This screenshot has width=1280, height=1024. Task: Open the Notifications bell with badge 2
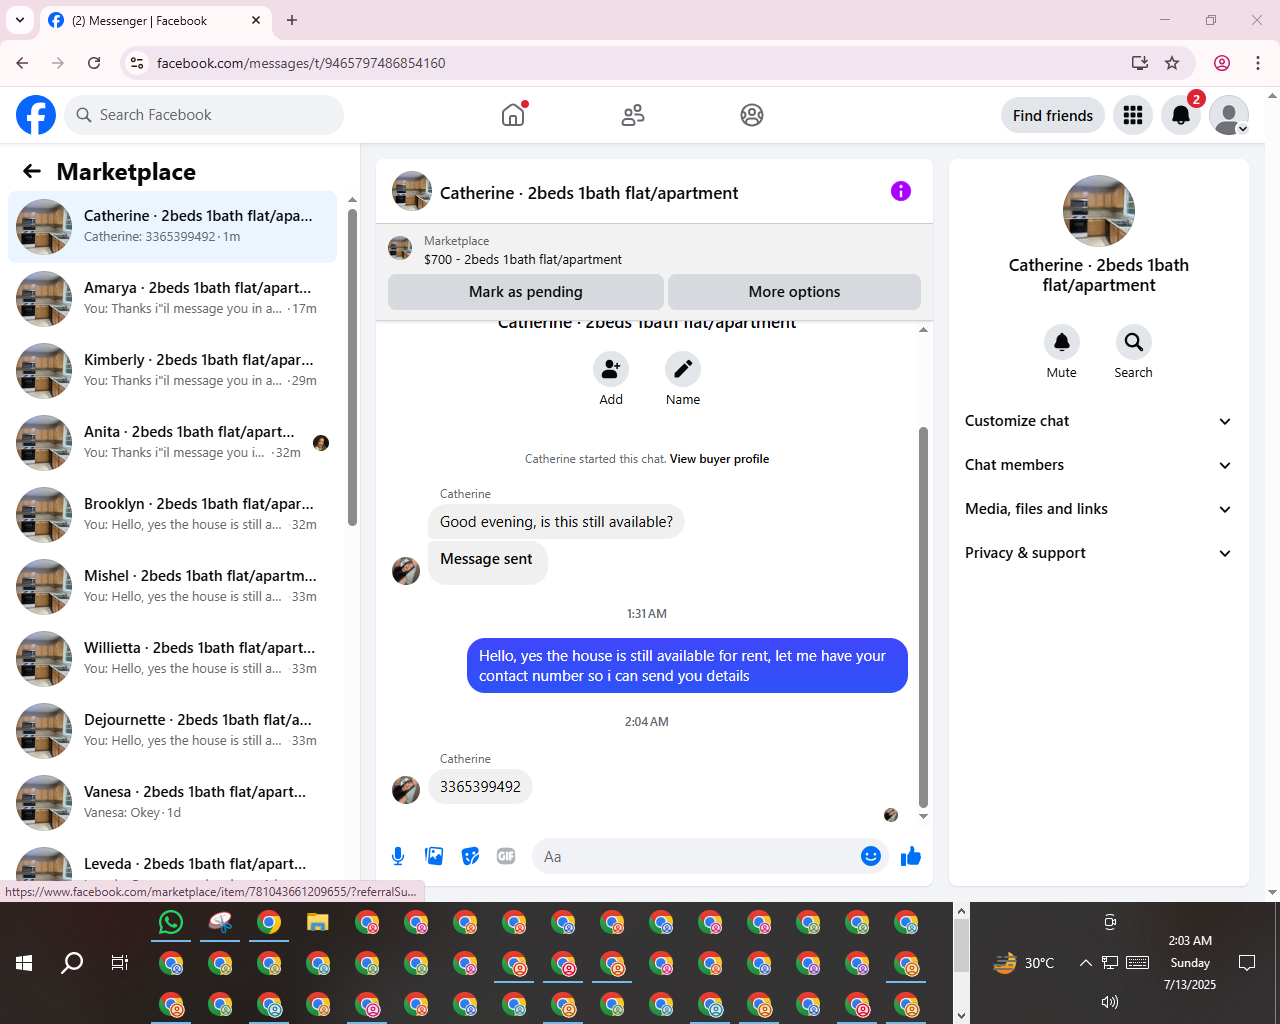pos(1181,115)
